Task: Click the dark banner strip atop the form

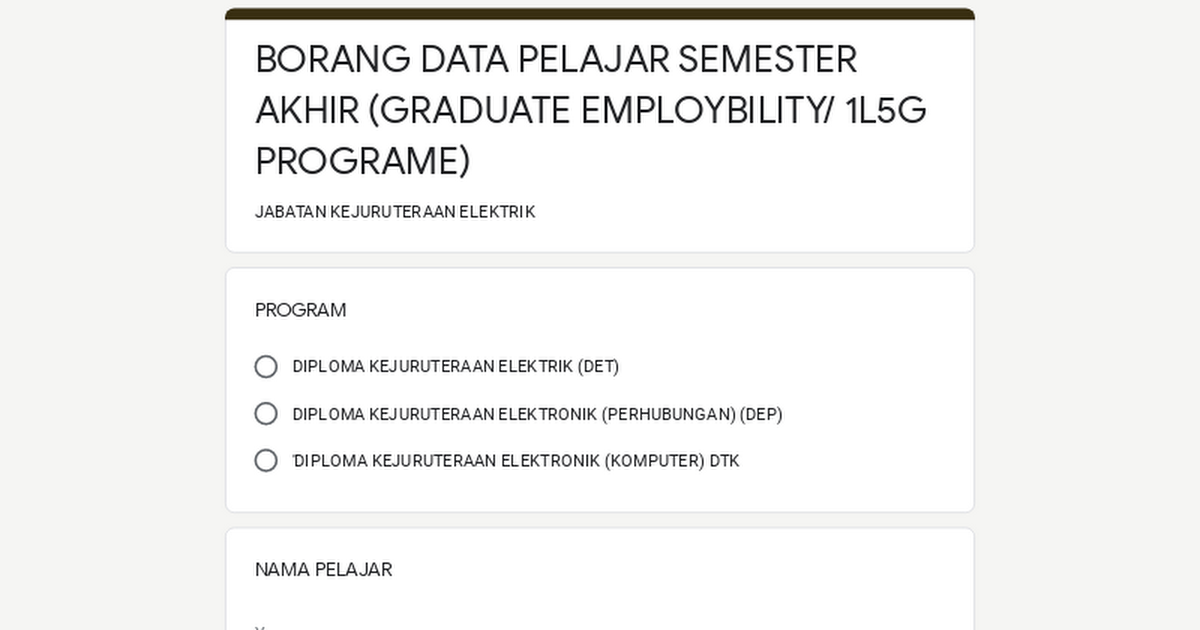Action: click(x=600, y=14)
